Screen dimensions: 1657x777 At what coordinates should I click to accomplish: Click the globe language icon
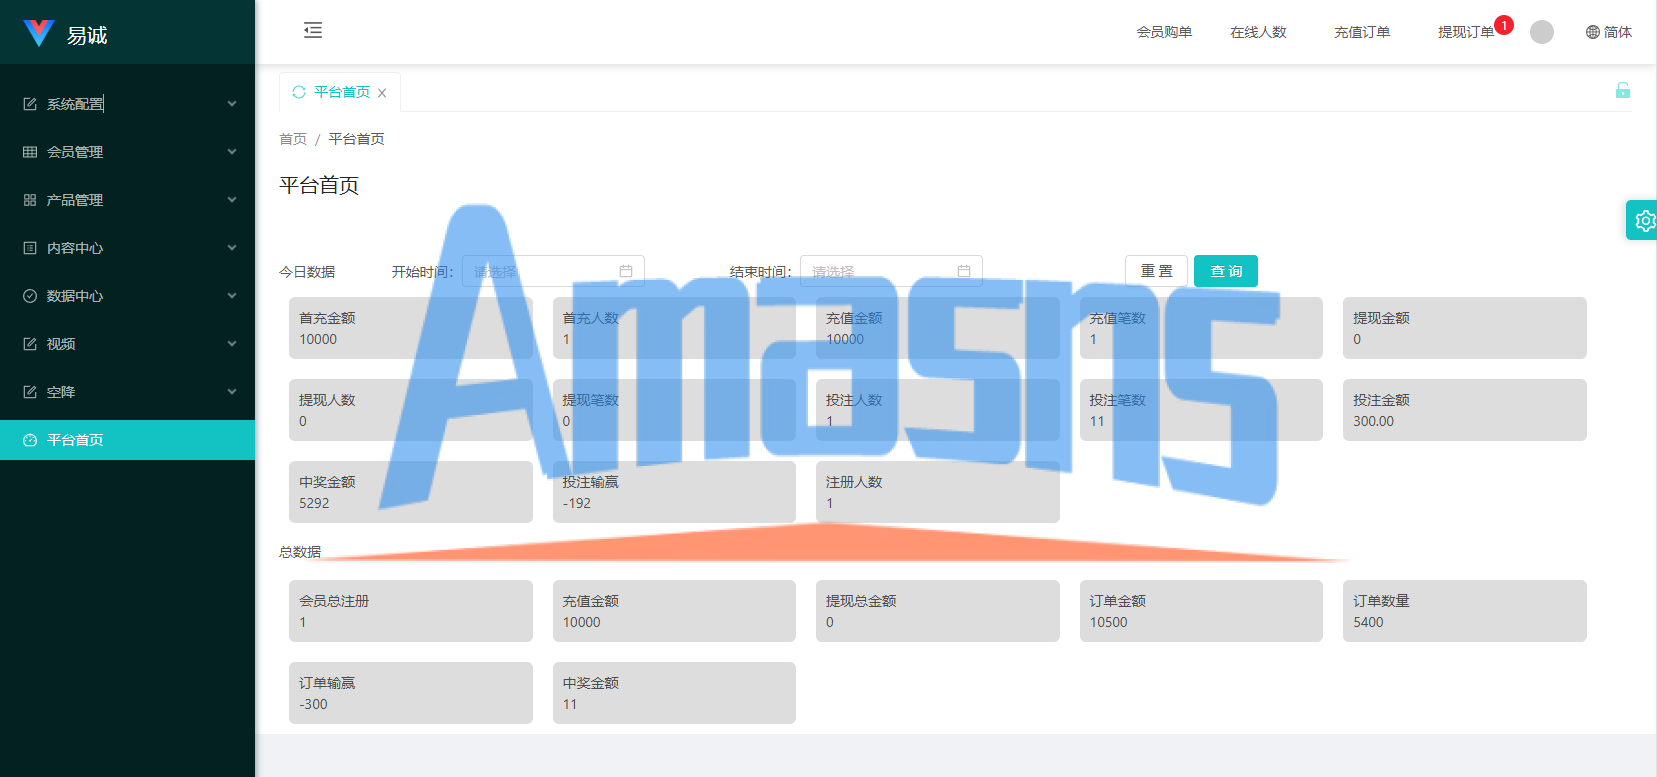(x=1593, y=32)
